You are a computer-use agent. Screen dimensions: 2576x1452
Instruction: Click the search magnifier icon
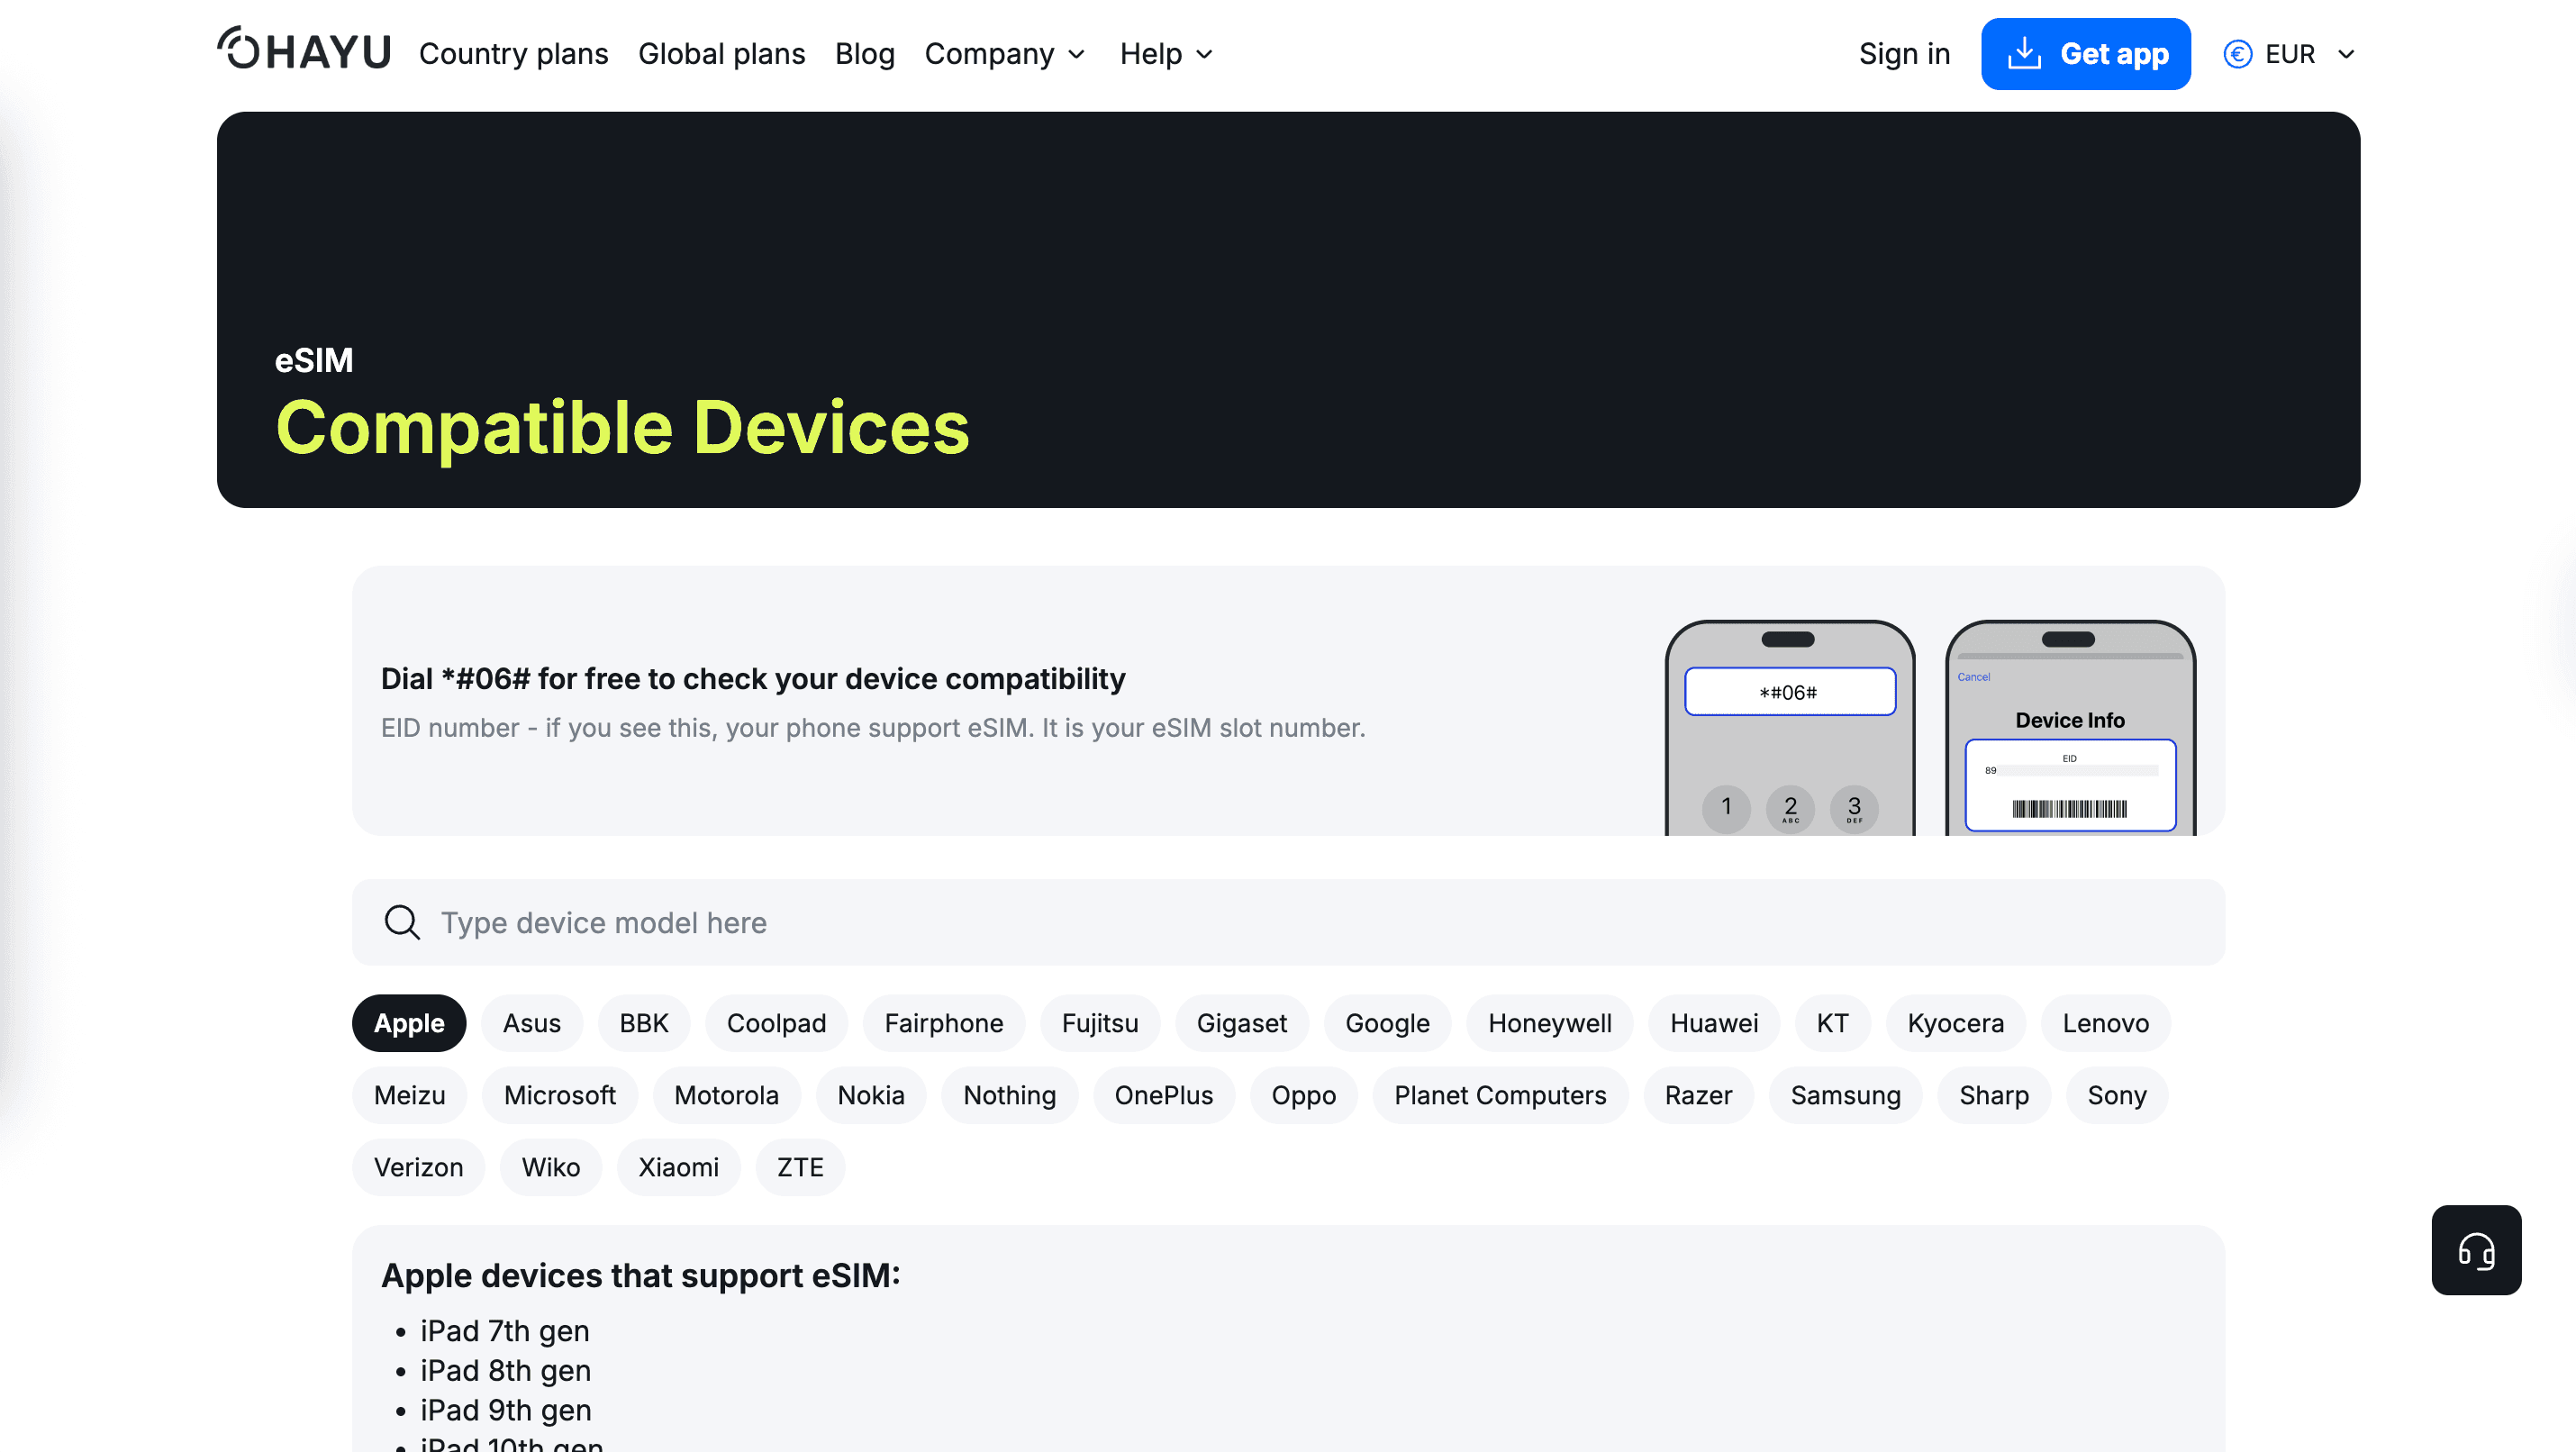[402, 922]
